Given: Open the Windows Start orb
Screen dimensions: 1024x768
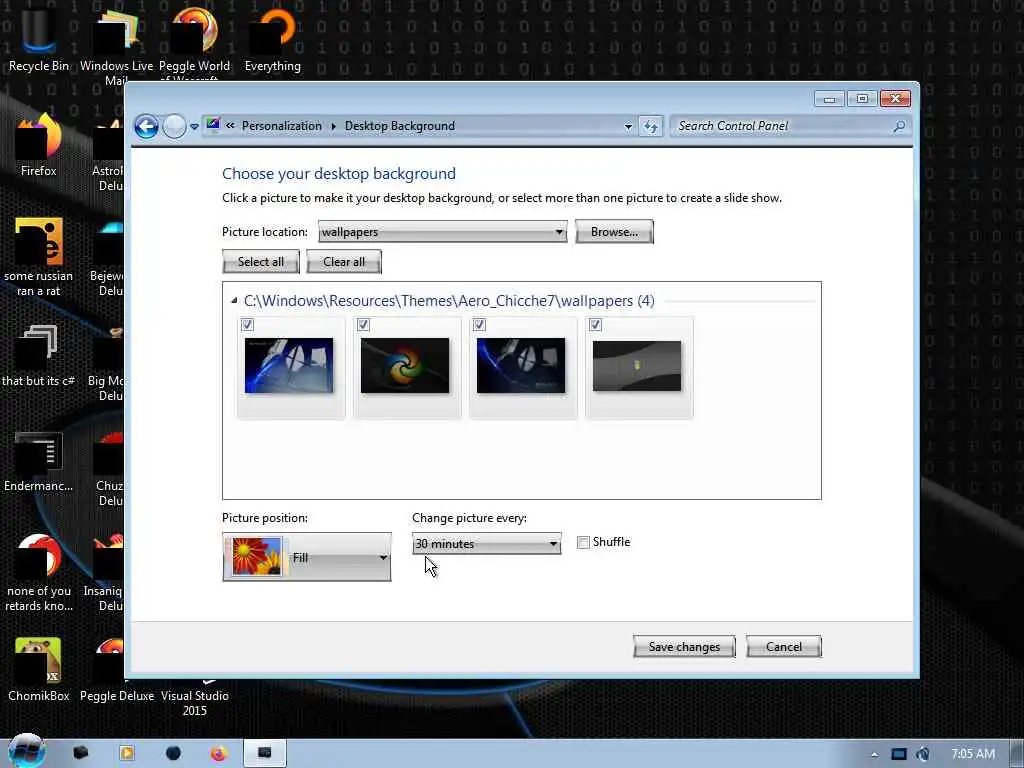Looking at the screenshot, I should (x=26, y=751).
